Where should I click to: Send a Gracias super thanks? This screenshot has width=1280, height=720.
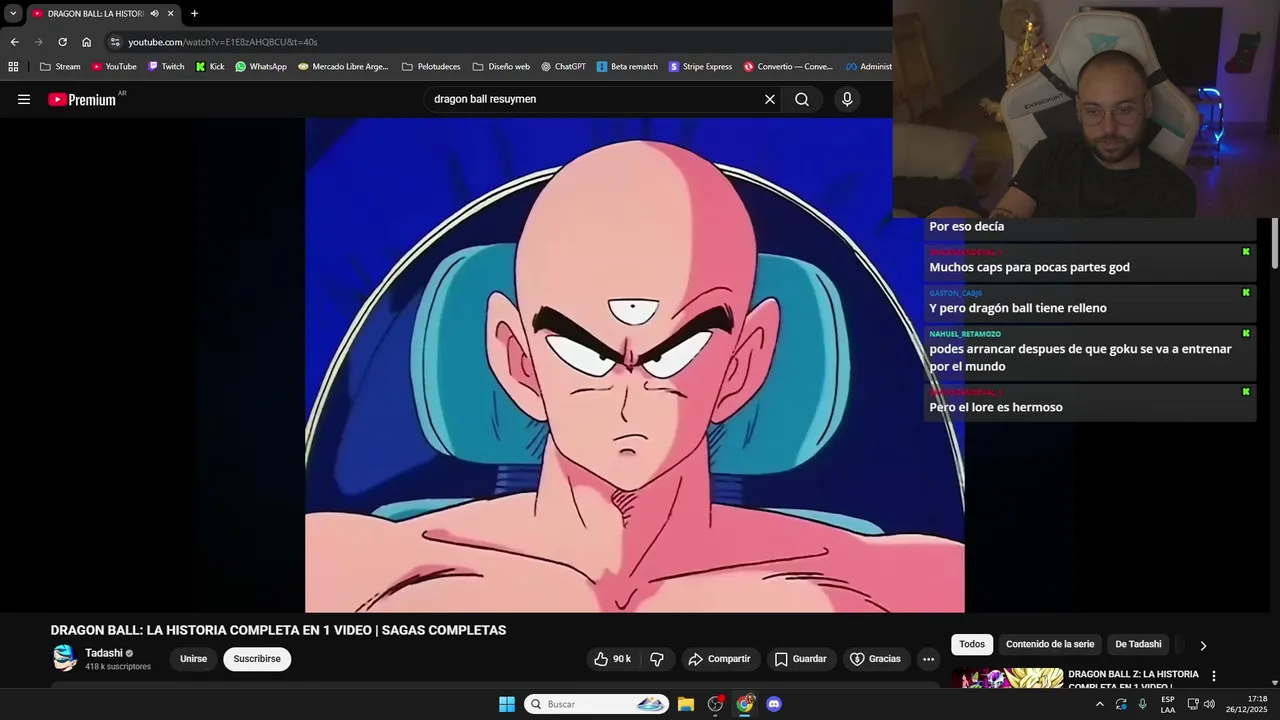click(876, 659)
